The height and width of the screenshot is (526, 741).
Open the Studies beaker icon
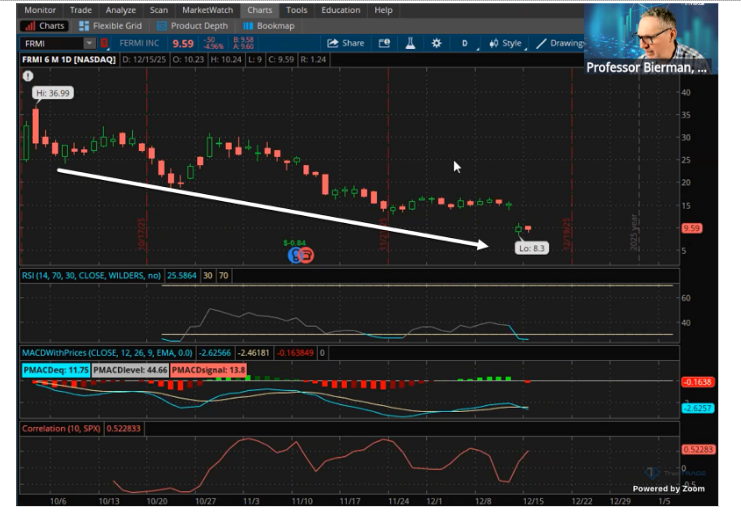(410, 44)
